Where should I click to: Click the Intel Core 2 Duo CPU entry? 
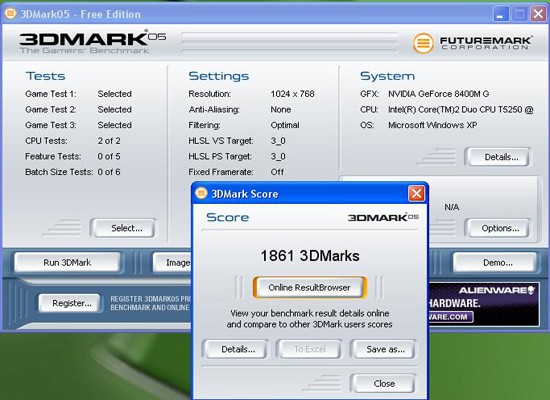[x=461, y=109]
